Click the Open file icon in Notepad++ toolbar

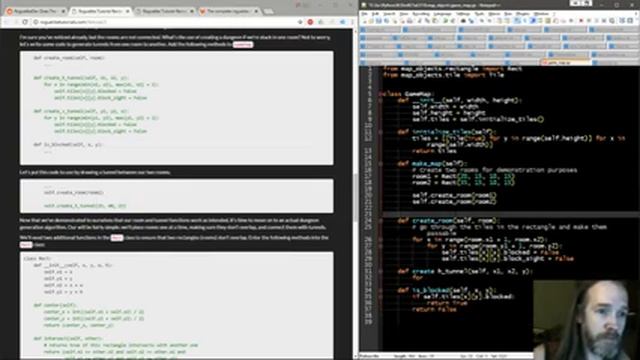[371, 21]
